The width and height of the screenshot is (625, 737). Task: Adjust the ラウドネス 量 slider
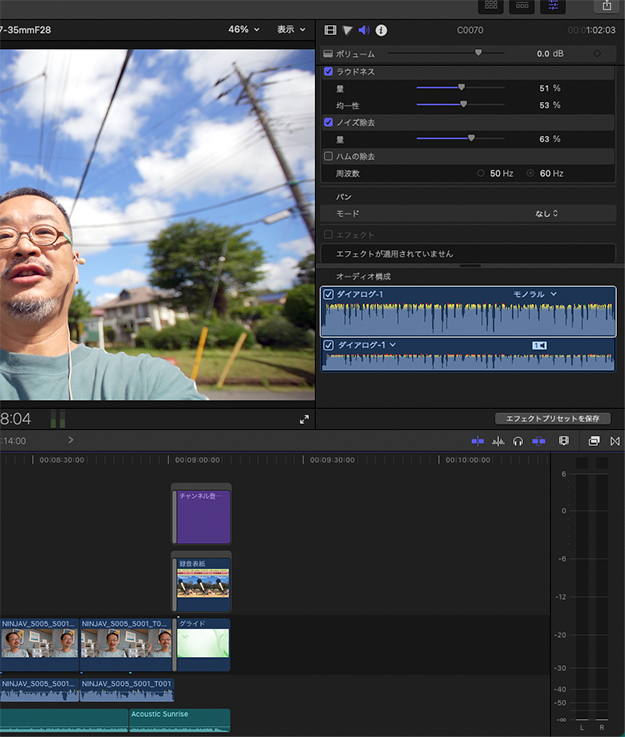tap(461, 87)
